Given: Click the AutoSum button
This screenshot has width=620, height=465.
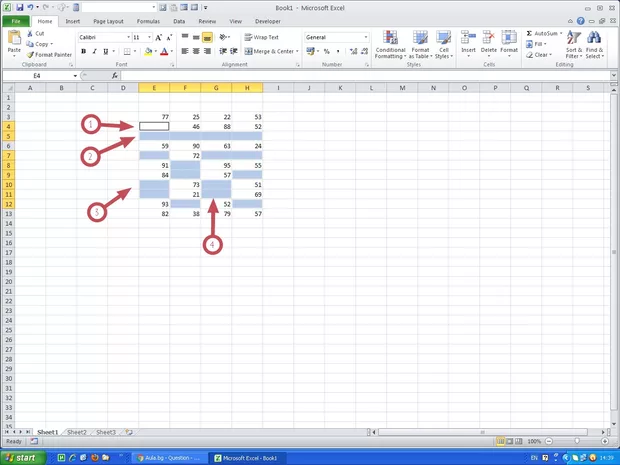Looking at the screenshot, I should click(544, 34).
